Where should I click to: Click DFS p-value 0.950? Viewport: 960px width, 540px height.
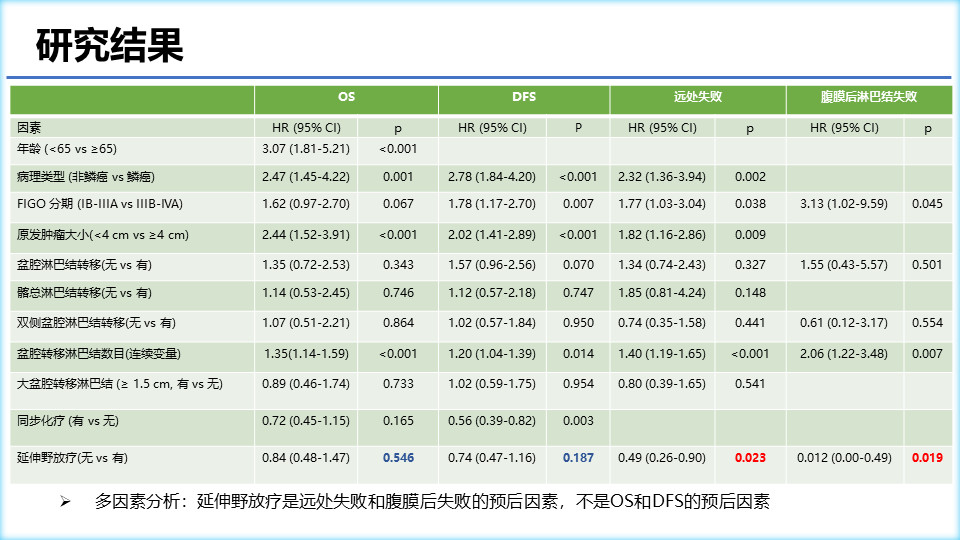[x=579, y=323]
